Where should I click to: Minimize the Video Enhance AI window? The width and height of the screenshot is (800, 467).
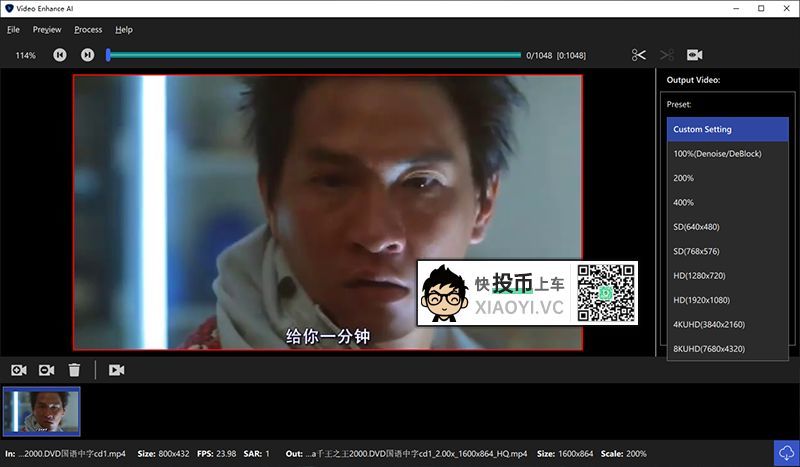(736, 8)
